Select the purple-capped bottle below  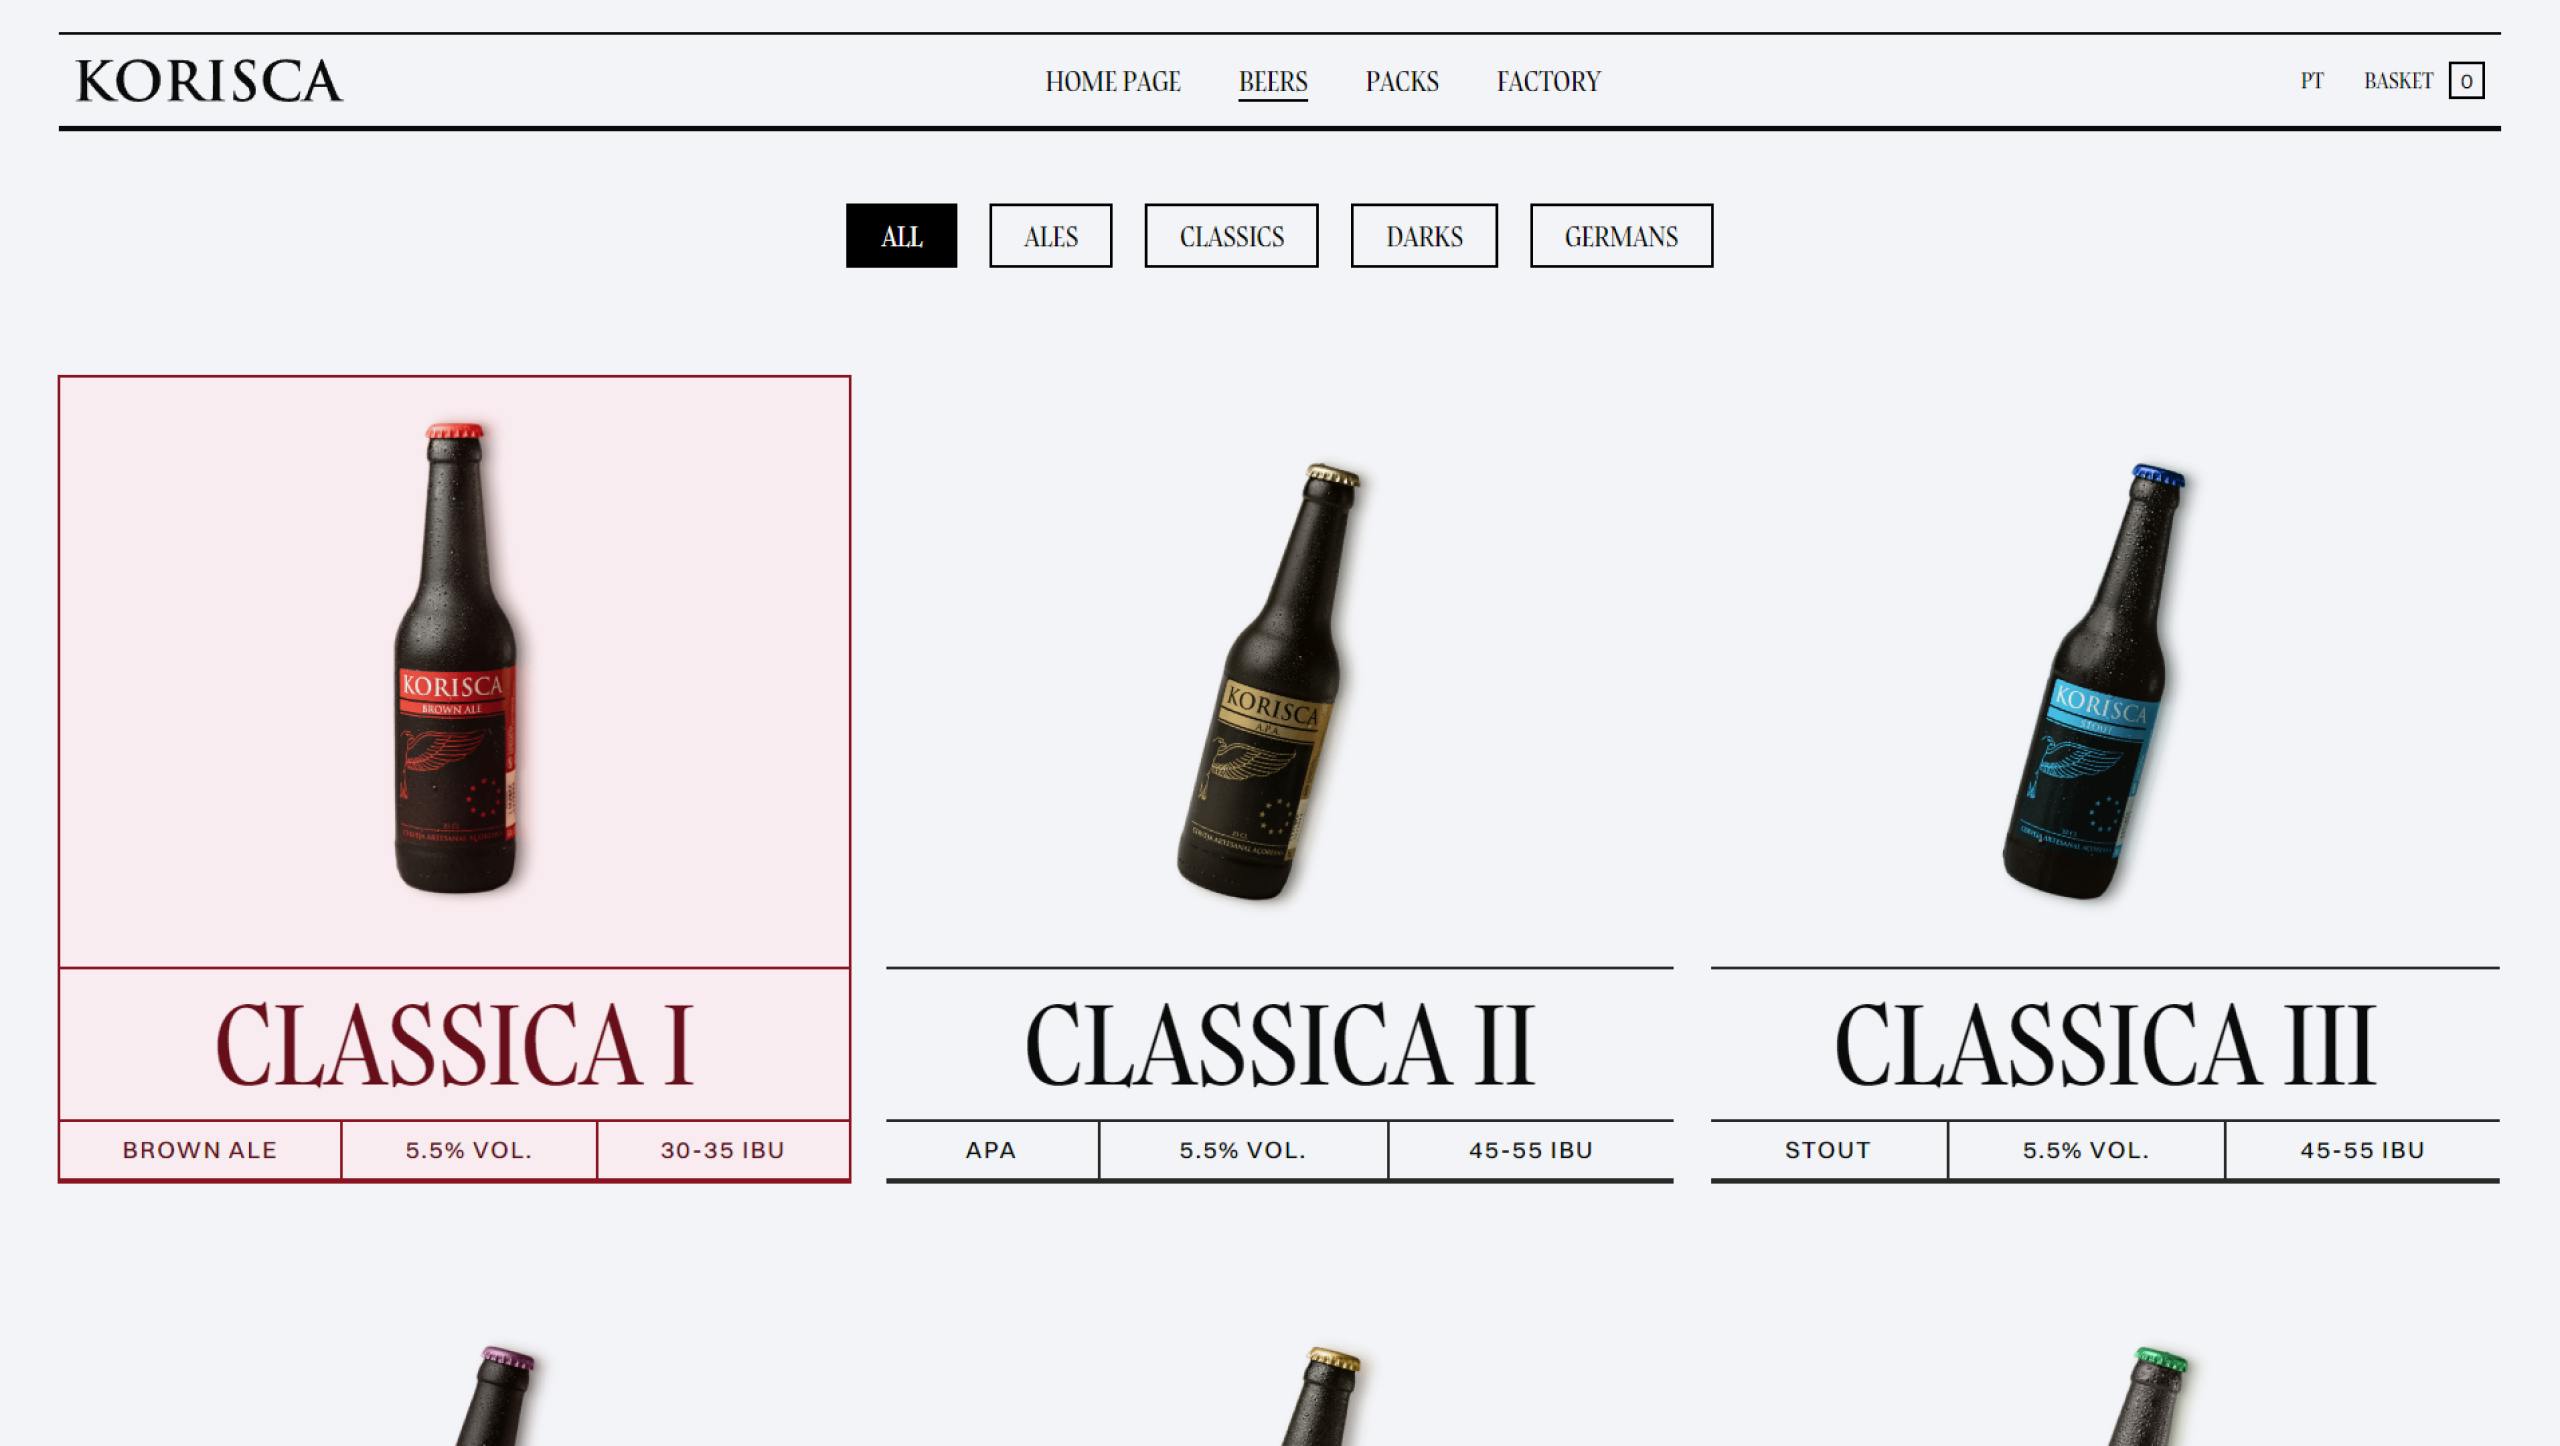pos(495,1396)
